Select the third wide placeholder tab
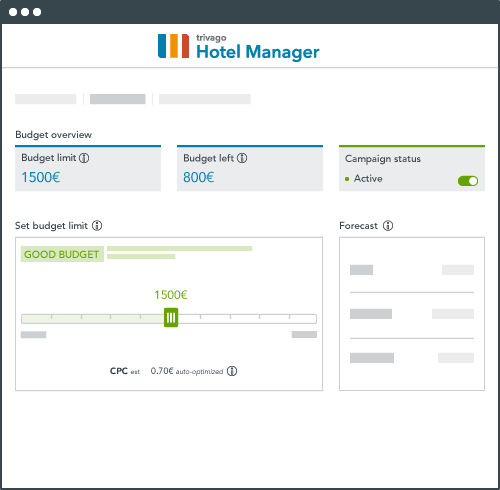Image resolution: width=500 pixels, height=490 pixels. click(205, 99)
